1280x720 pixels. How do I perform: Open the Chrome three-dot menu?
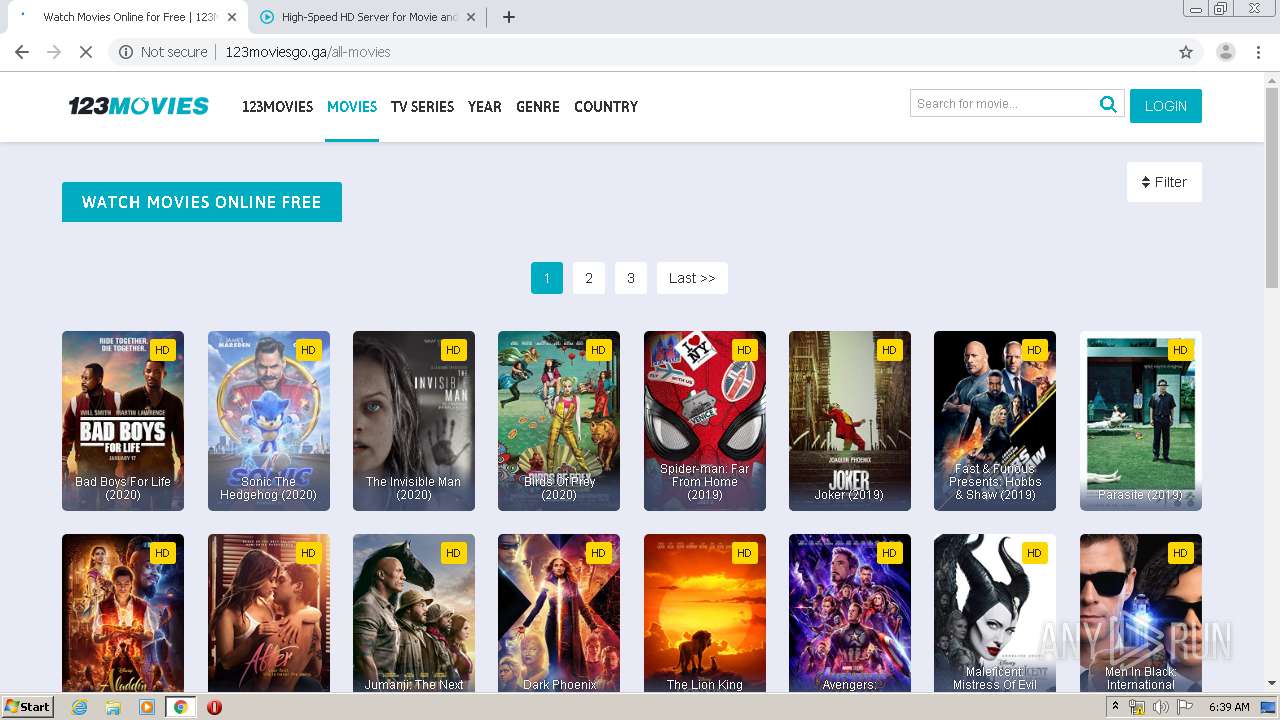click(x=1258, y=52)
